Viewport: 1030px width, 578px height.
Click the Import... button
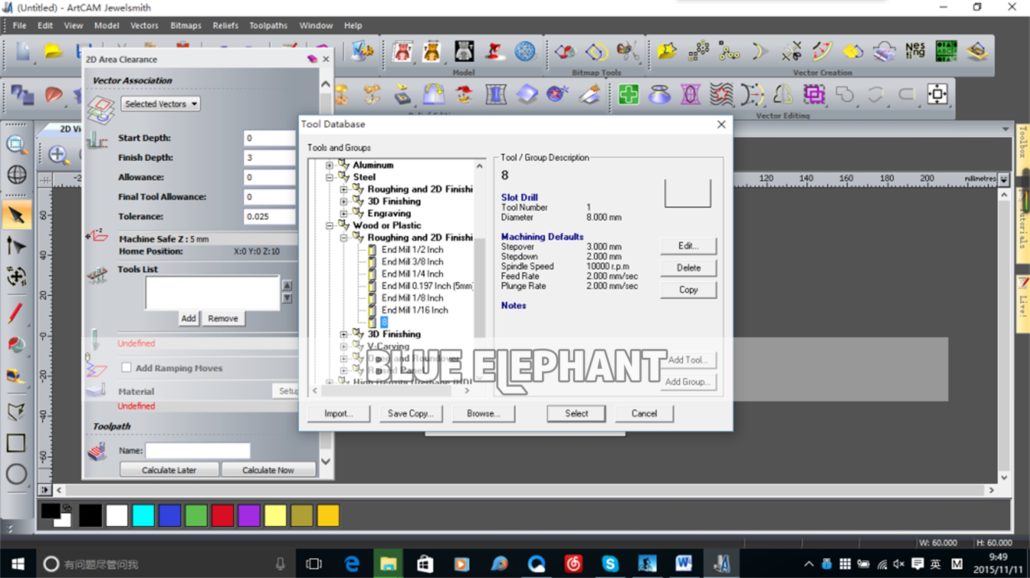point(338,413)
